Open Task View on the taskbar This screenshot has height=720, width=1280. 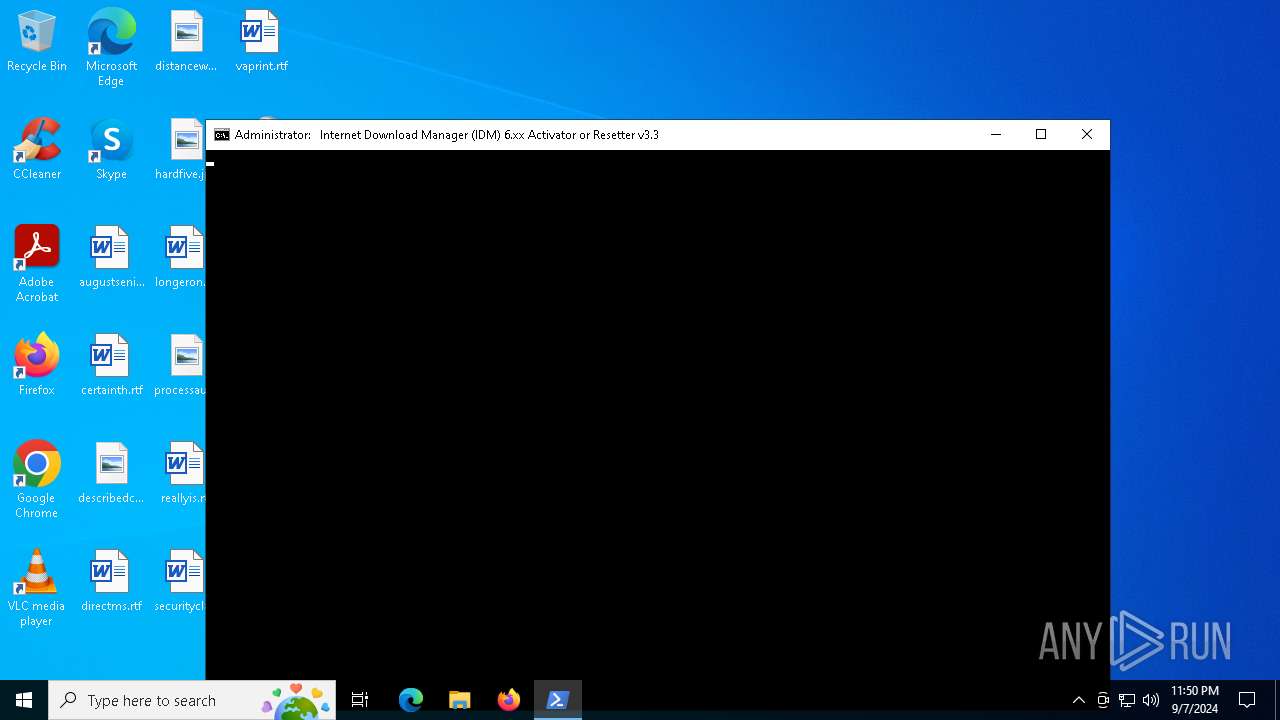point(360,700)
